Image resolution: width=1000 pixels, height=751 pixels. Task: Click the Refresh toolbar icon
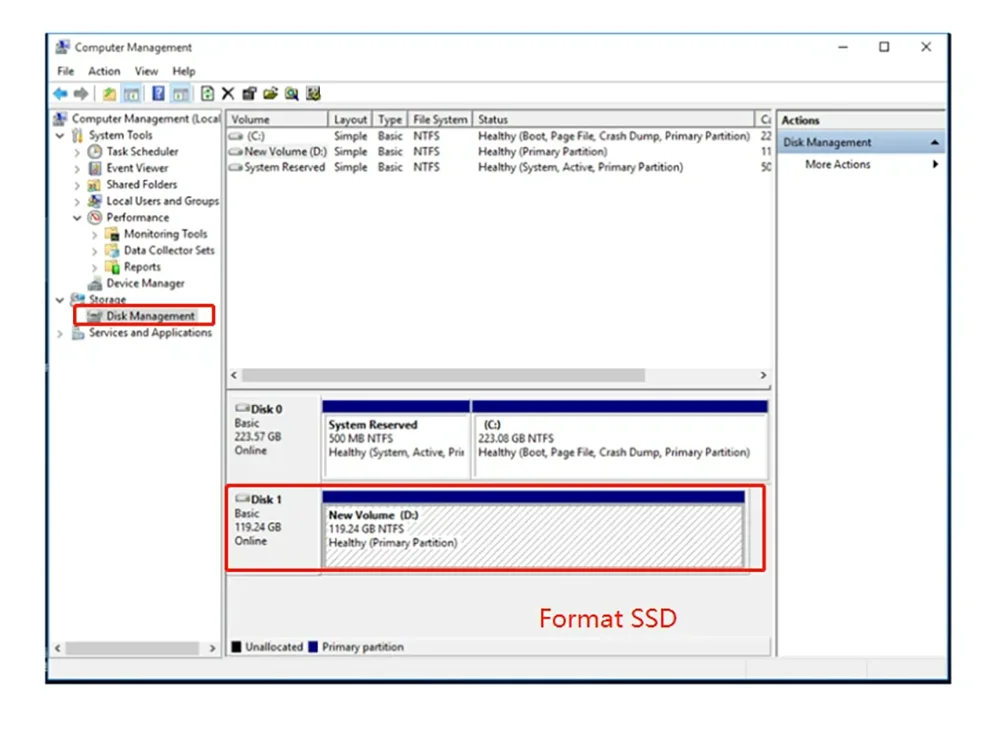(x=207, y=94)
